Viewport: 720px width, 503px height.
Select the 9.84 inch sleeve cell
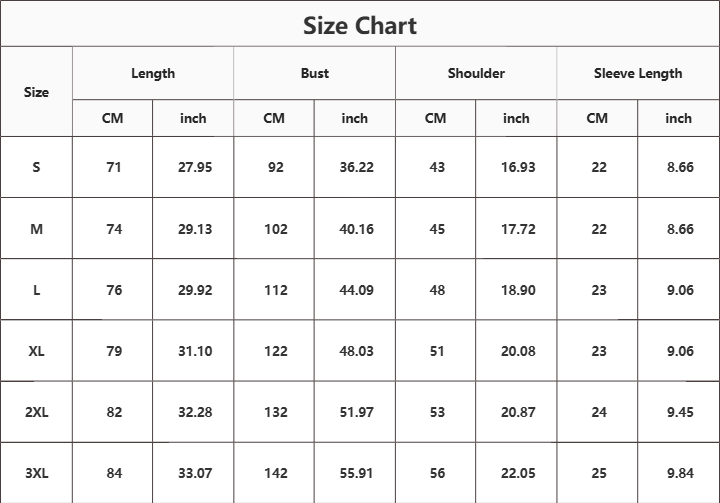[680, 473]
